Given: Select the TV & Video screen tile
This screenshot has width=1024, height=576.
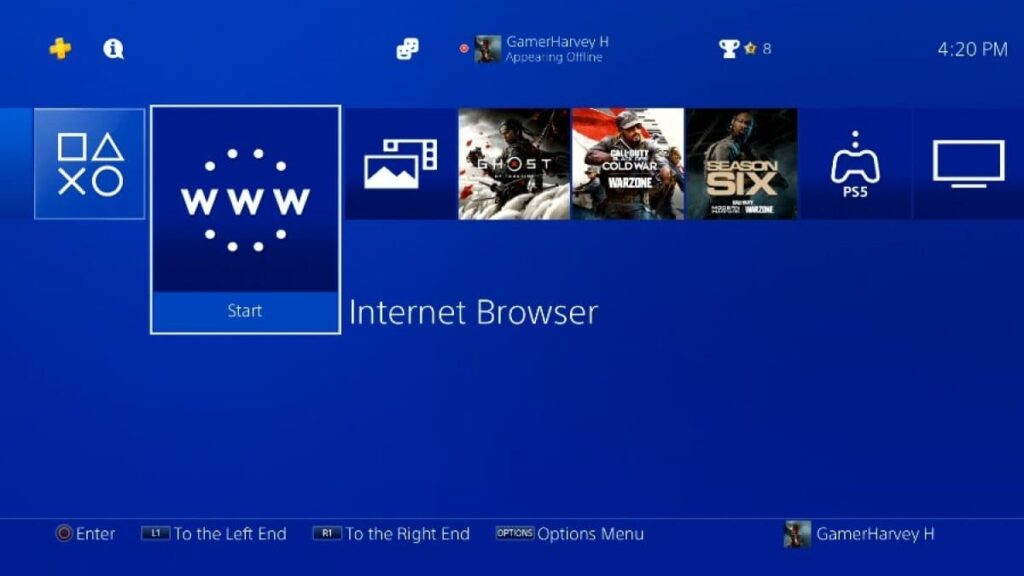Looking at the screenshot, I should [968, 164].
